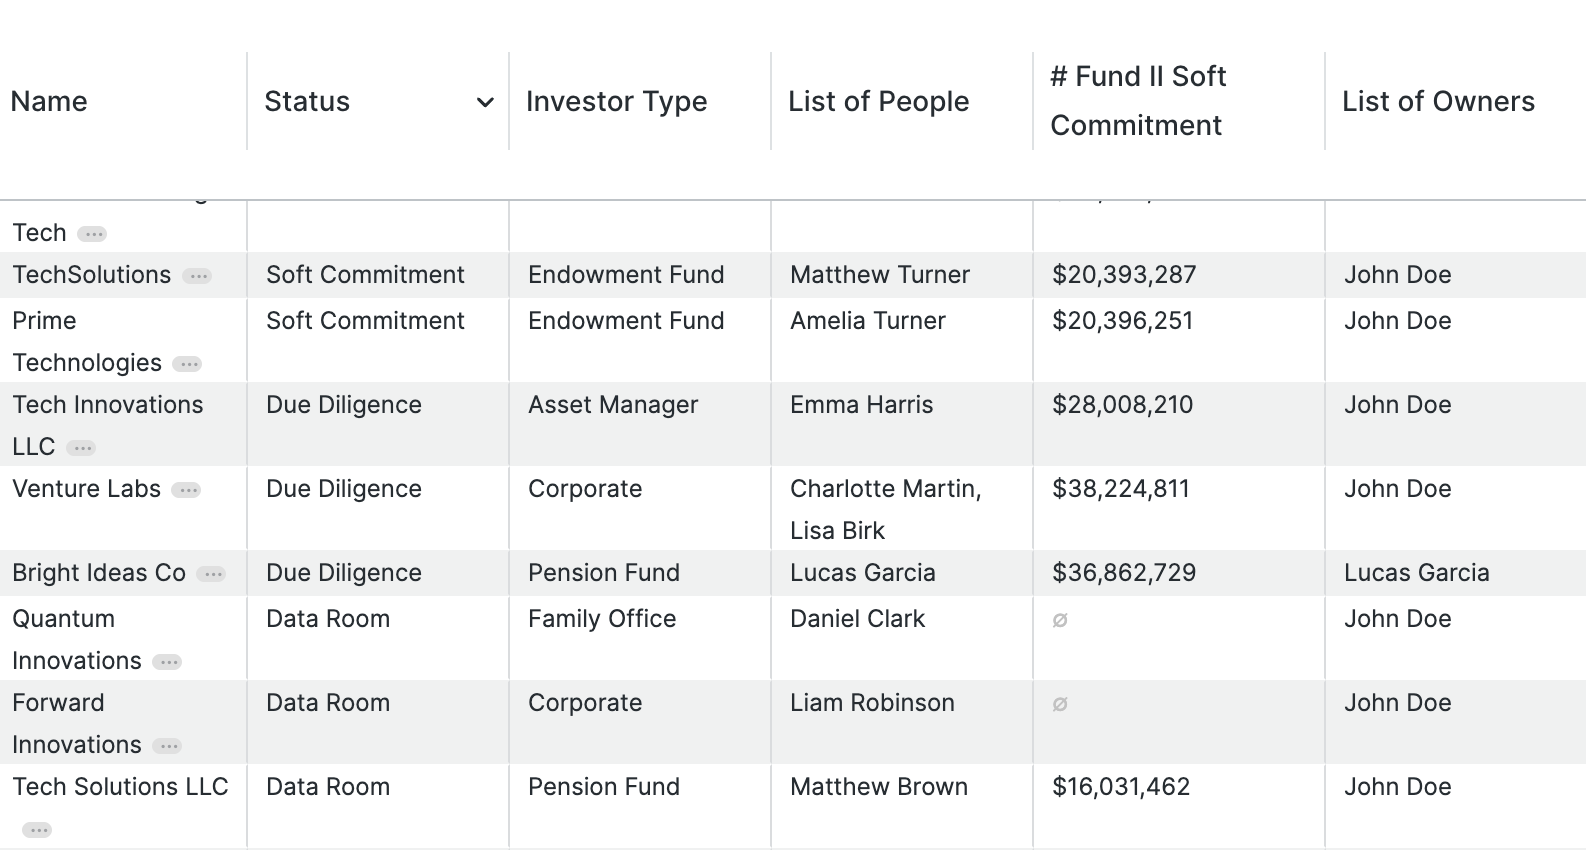1586x850 pixels.
Task: Select the Pension Fund cell for Tech Solutions LLC
Action: point(604,787)
